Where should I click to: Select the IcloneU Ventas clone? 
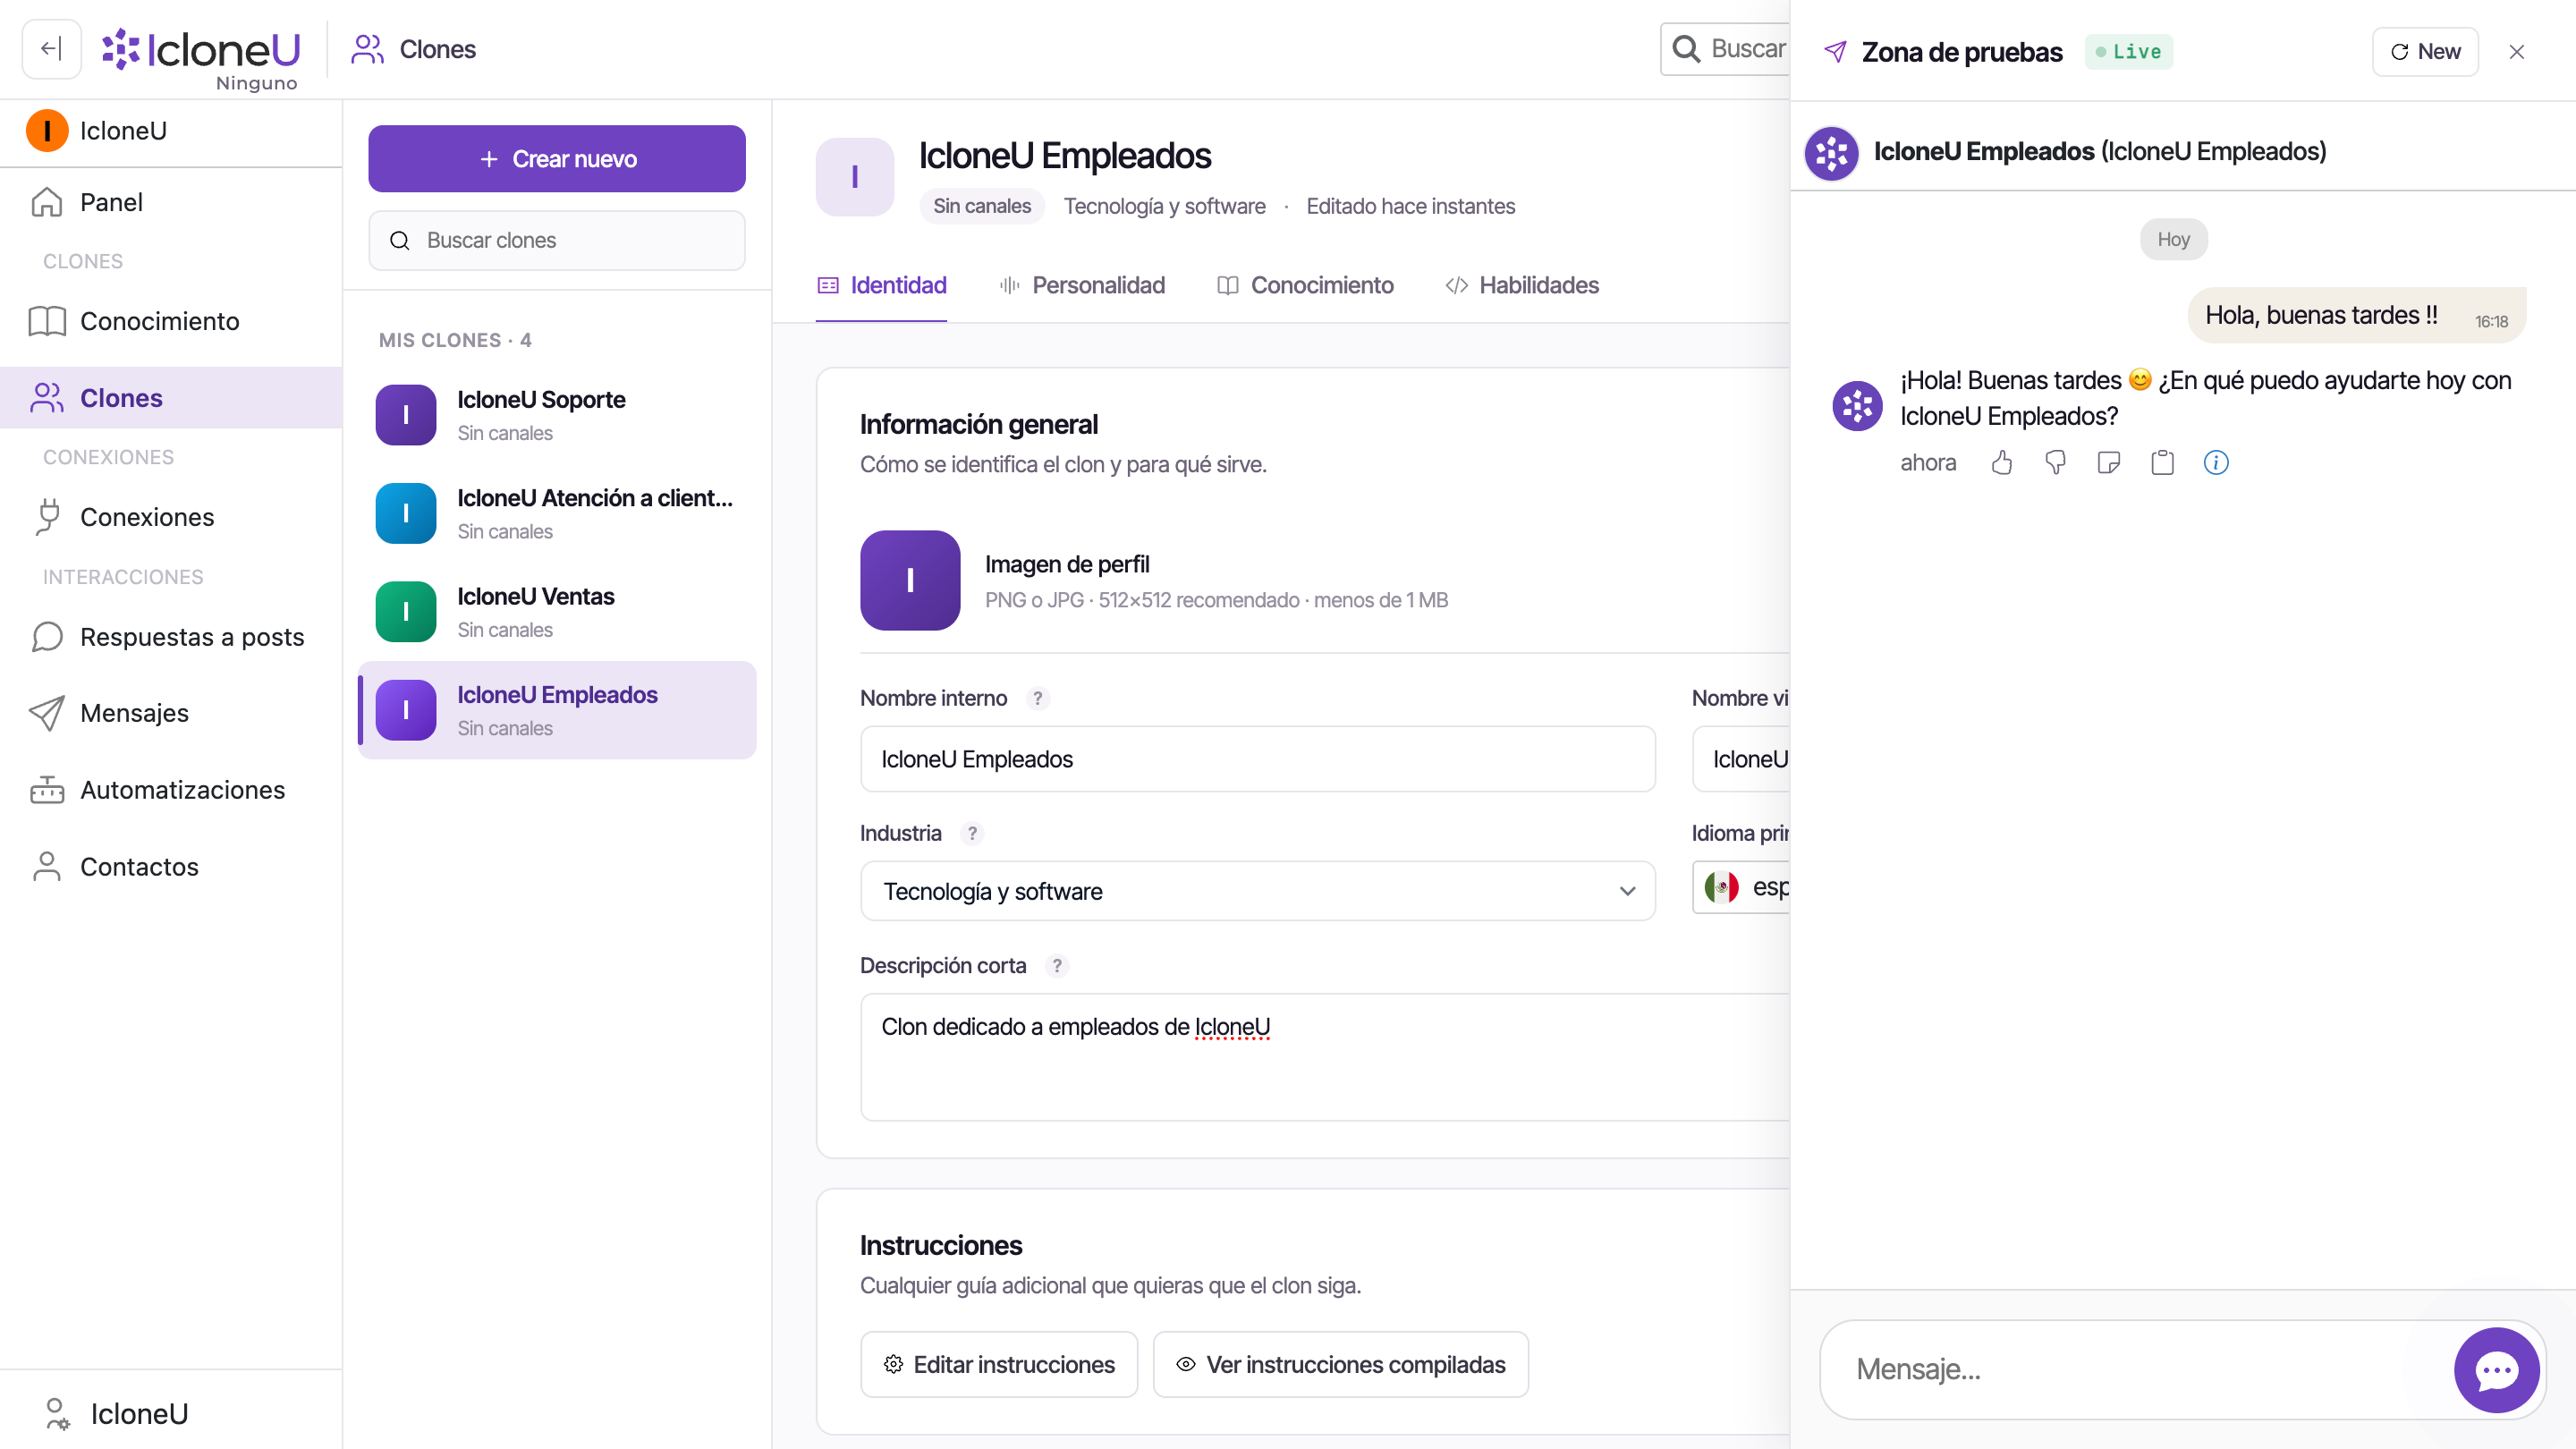556,611
